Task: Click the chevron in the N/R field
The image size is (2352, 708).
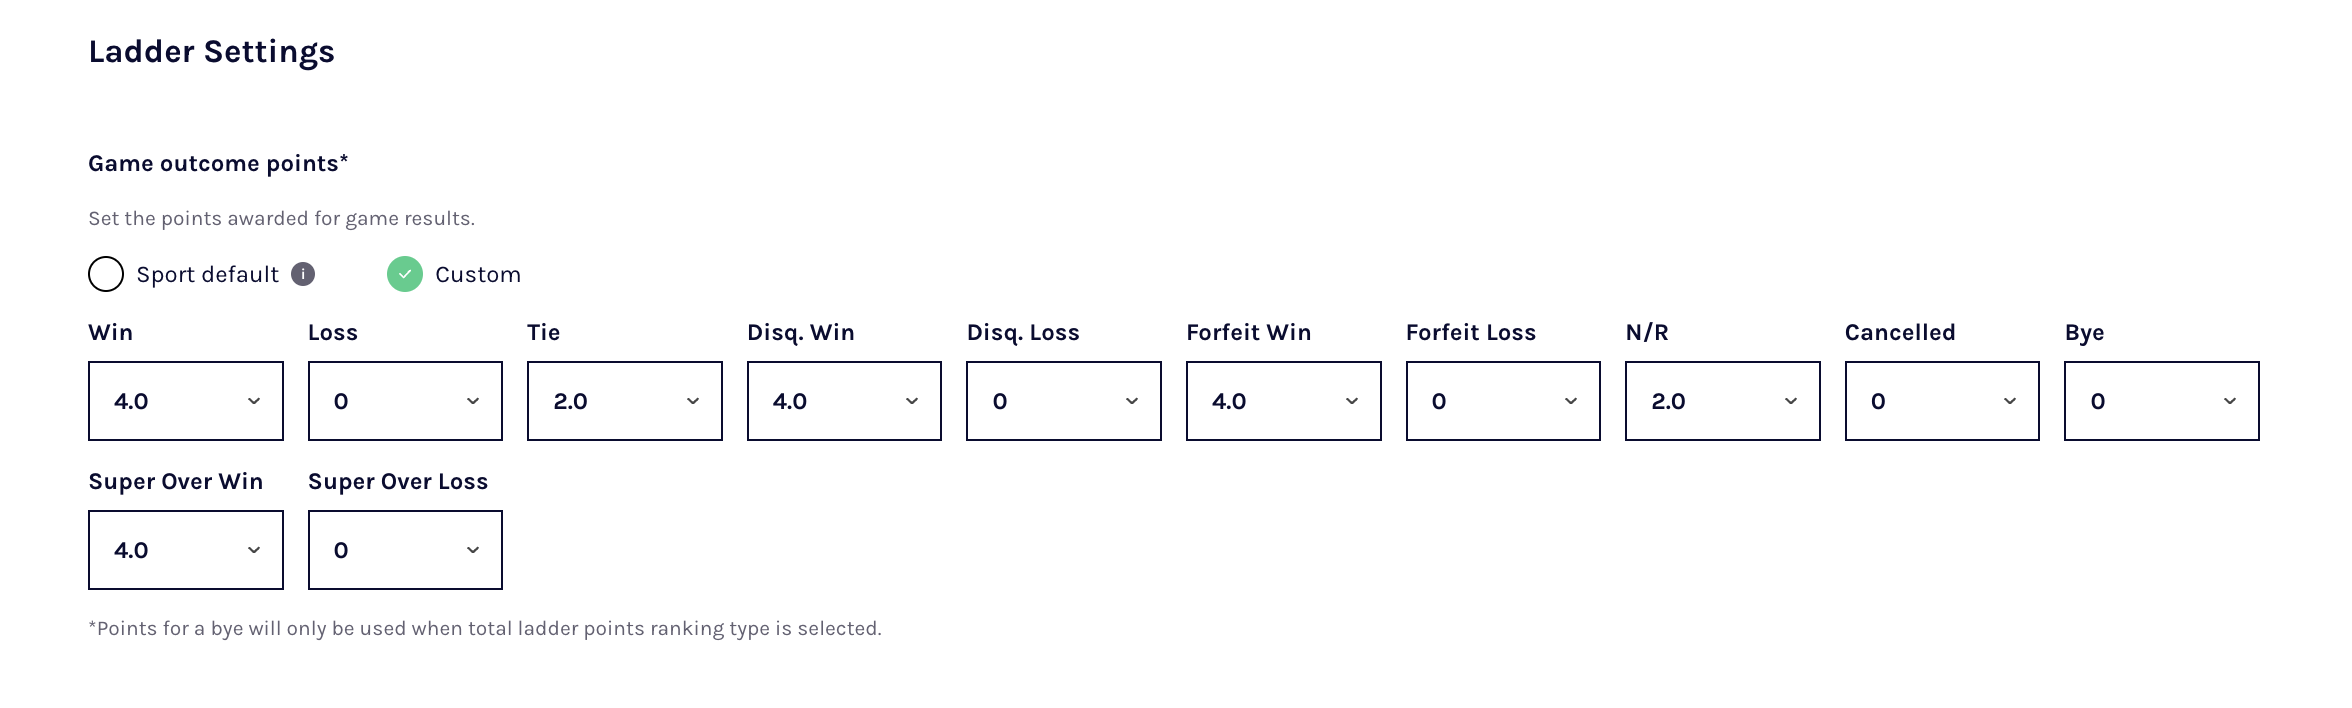Action: click(1791, 401)
